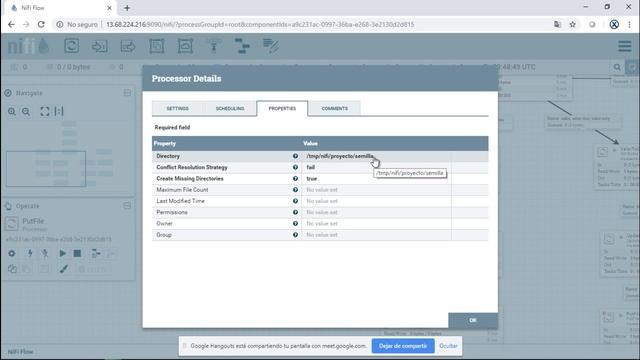The height and width of the screenshot is (360, 640).
Task: Add a Template from the toolbar
Action: click(242, 46)
